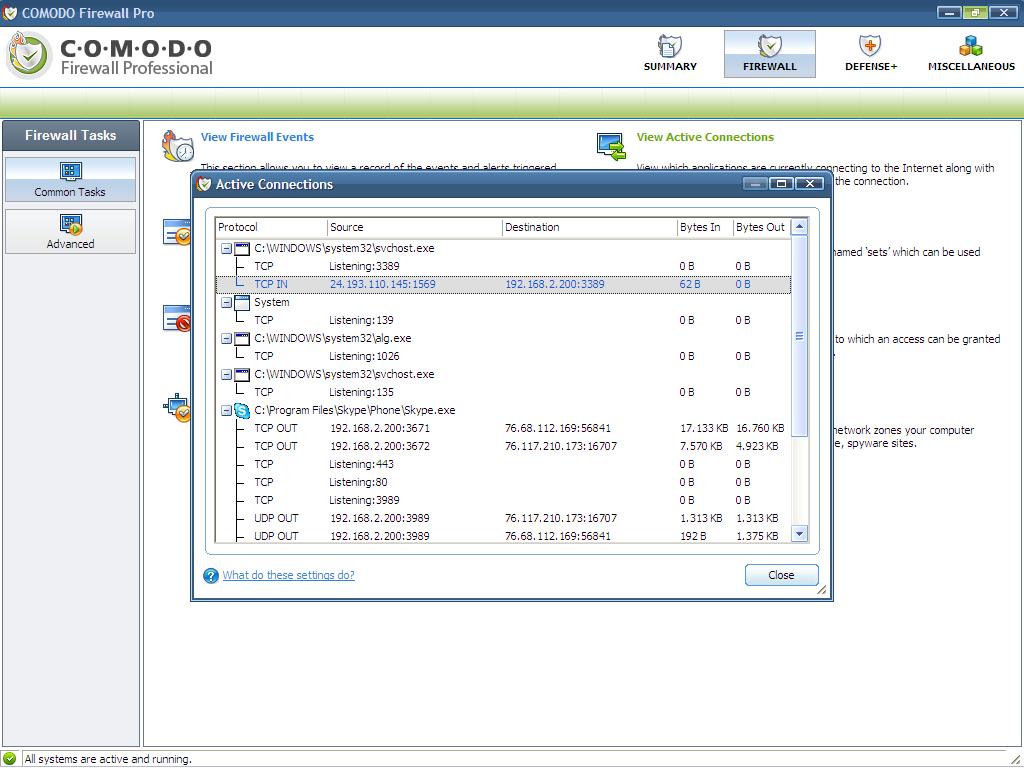Sort by the Source column header
This screenshot has height=768, width=1024.
pos(415,227)
